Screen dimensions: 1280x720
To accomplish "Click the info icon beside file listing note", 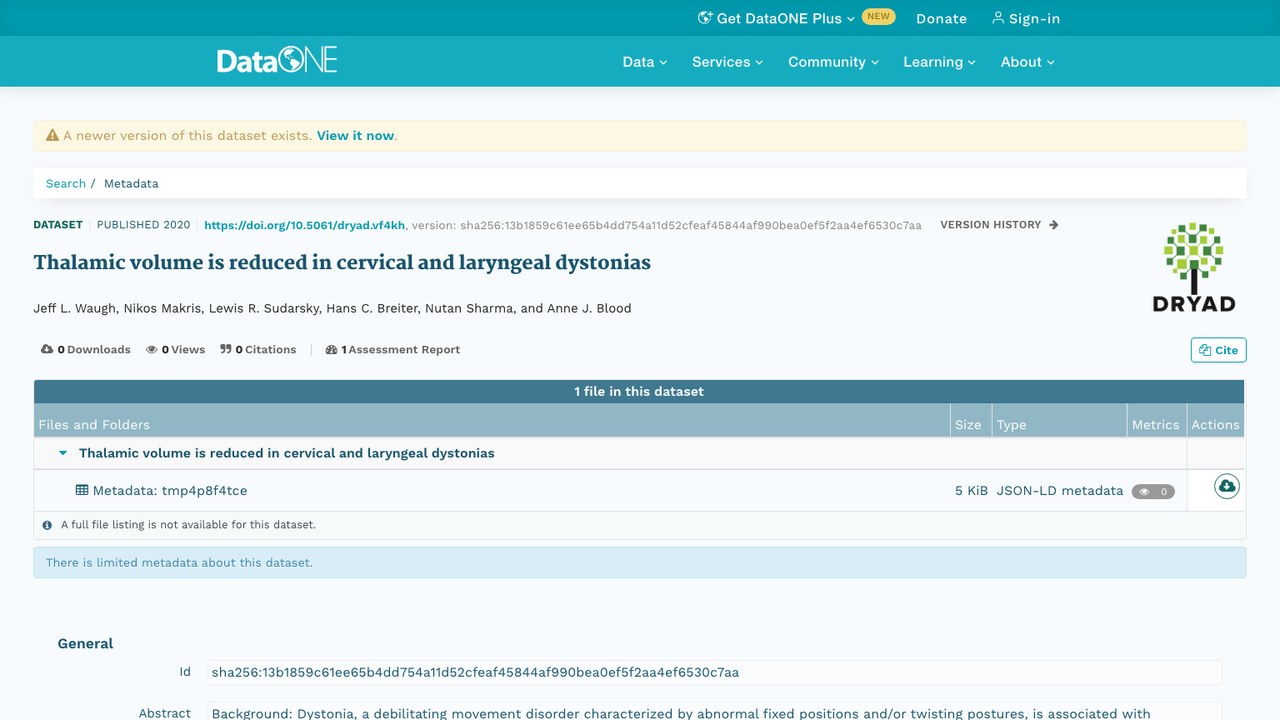I will [47, 524].
